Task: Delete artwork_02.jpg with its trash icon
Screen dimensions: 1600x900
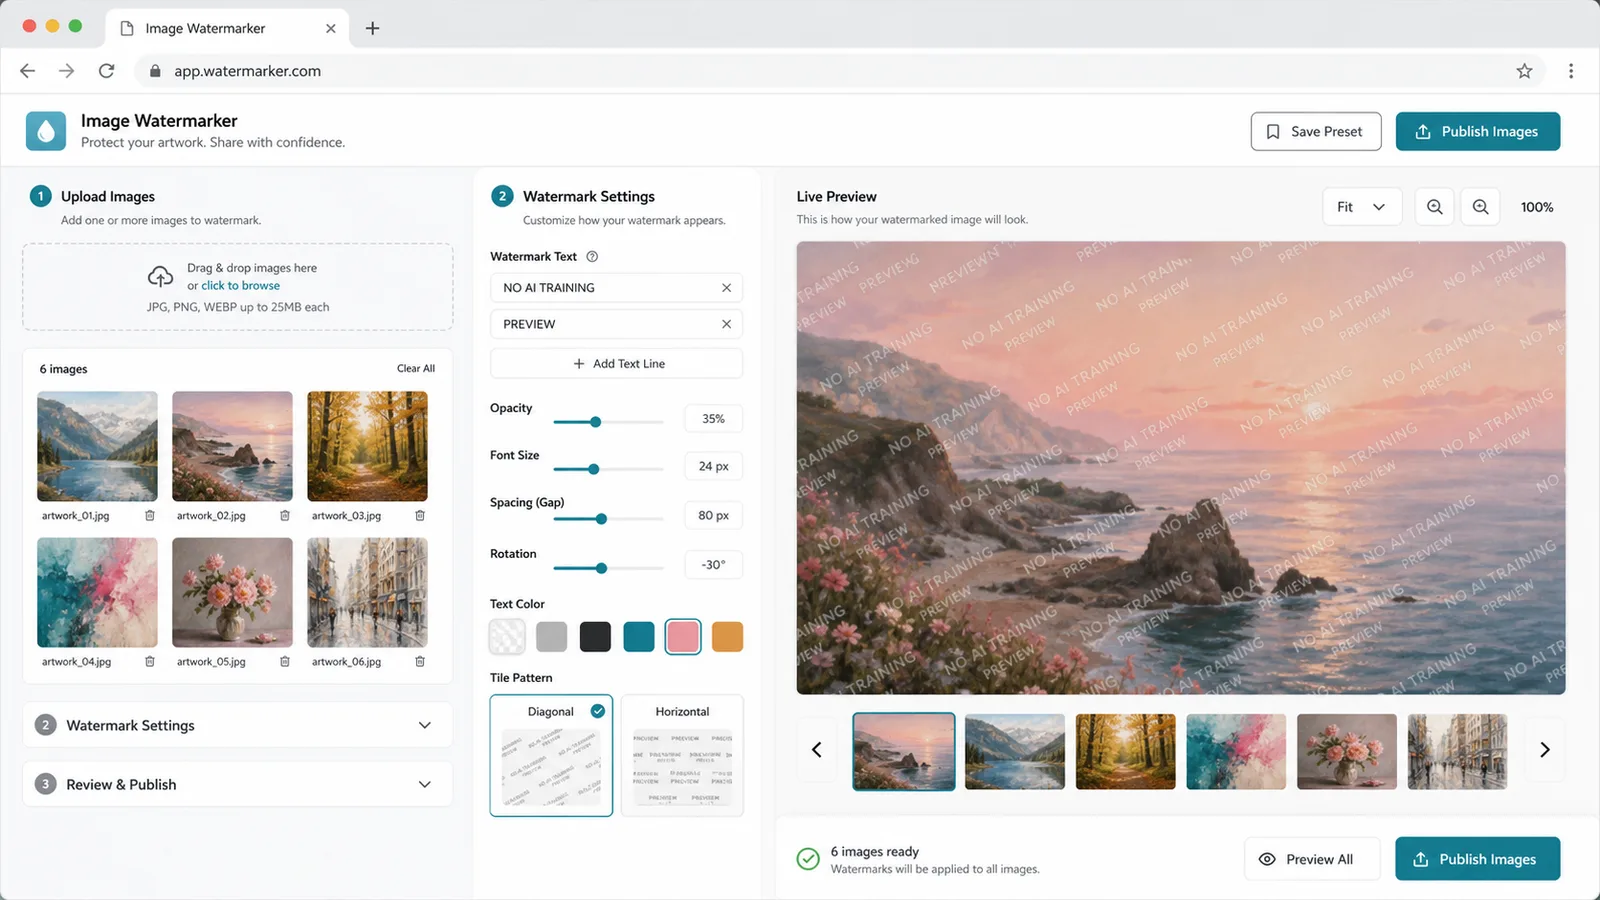Action: 285,516
